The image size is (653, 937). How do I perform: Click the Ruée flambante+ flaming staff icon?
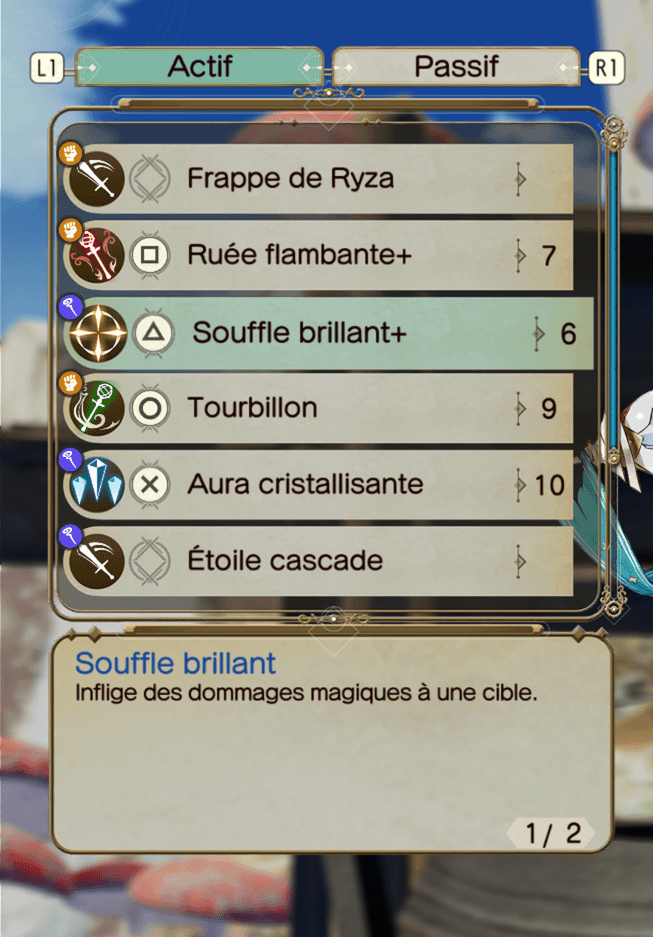(x=96, y=255)
